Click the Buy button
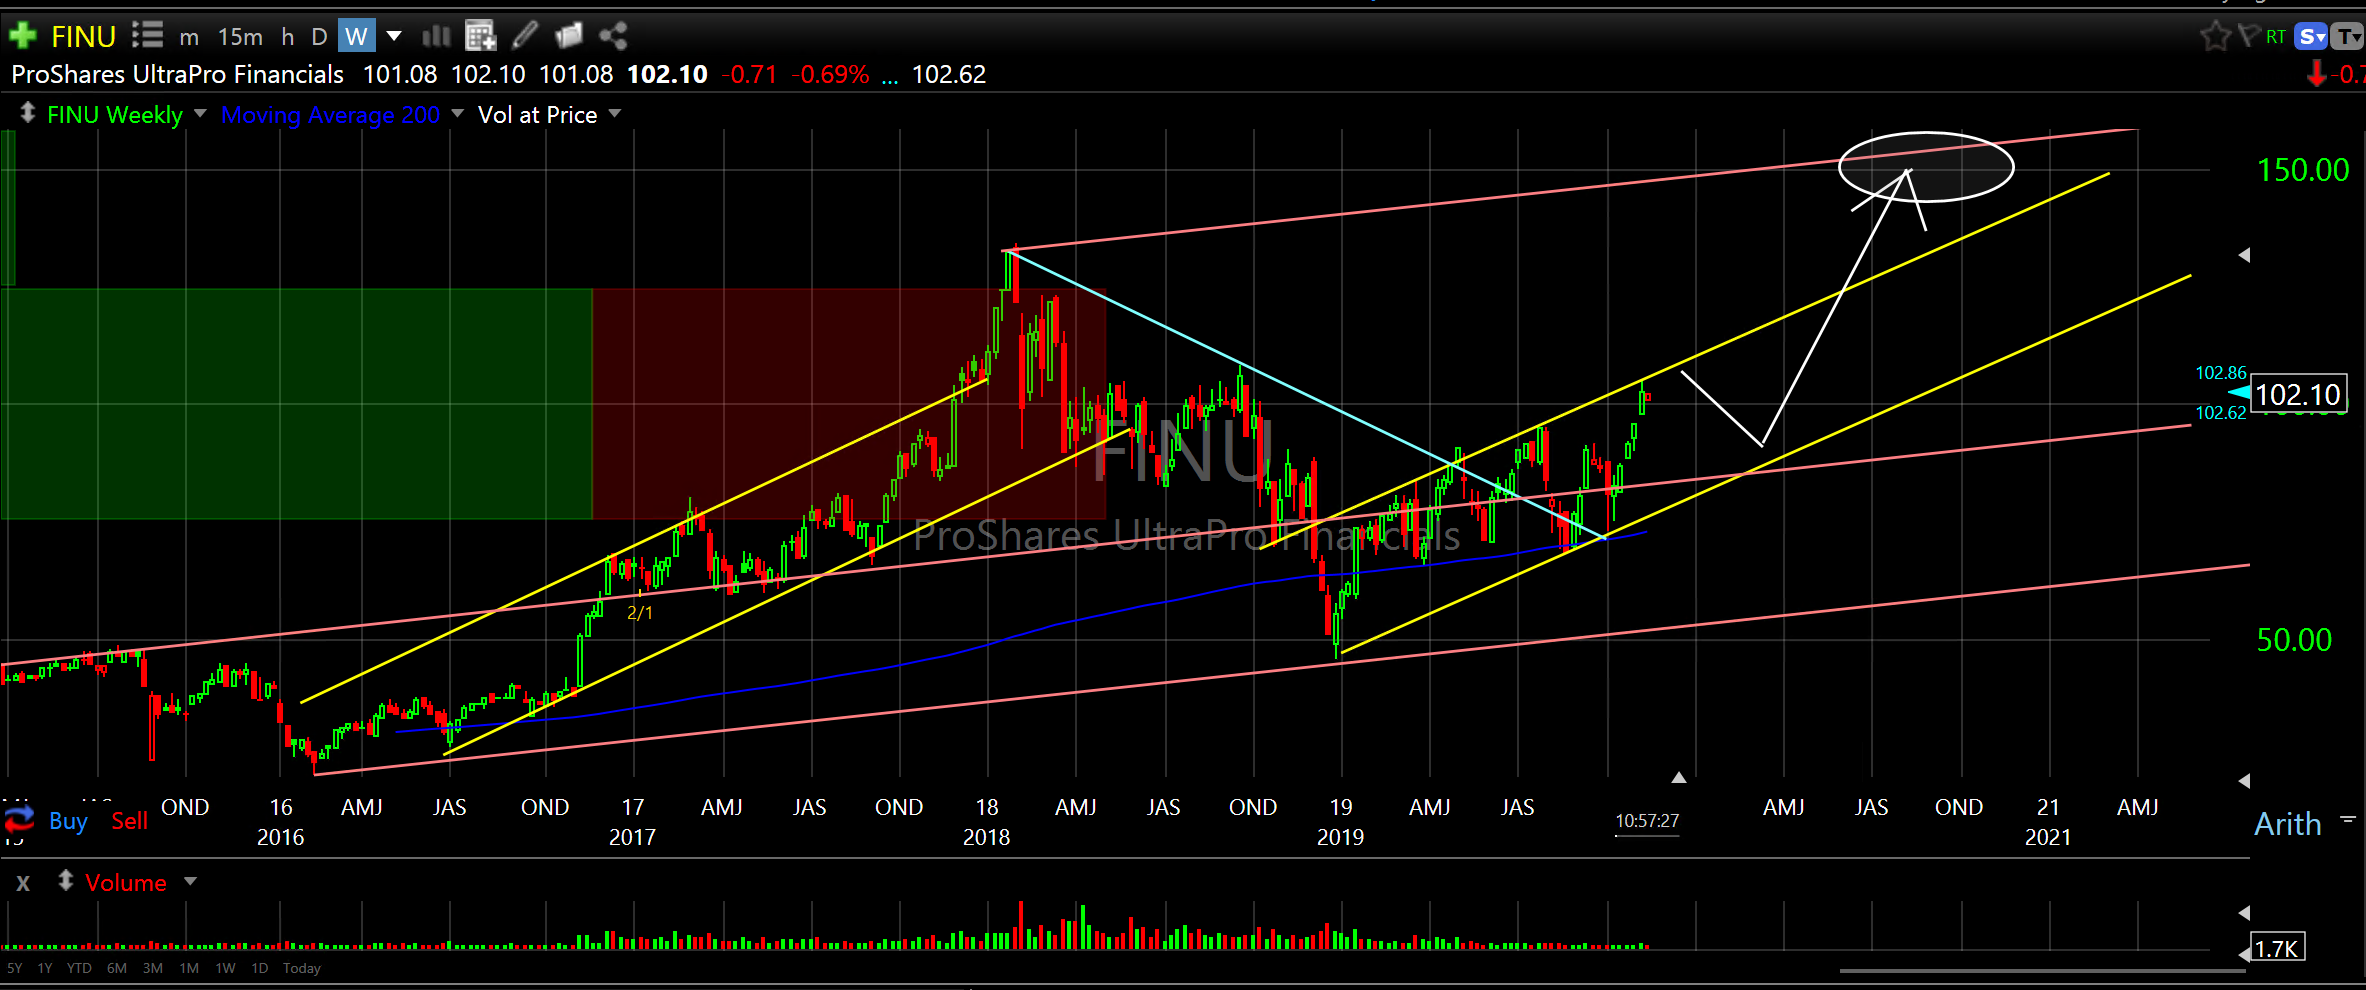Viewport: 2366px width, 990px height. 68,821
